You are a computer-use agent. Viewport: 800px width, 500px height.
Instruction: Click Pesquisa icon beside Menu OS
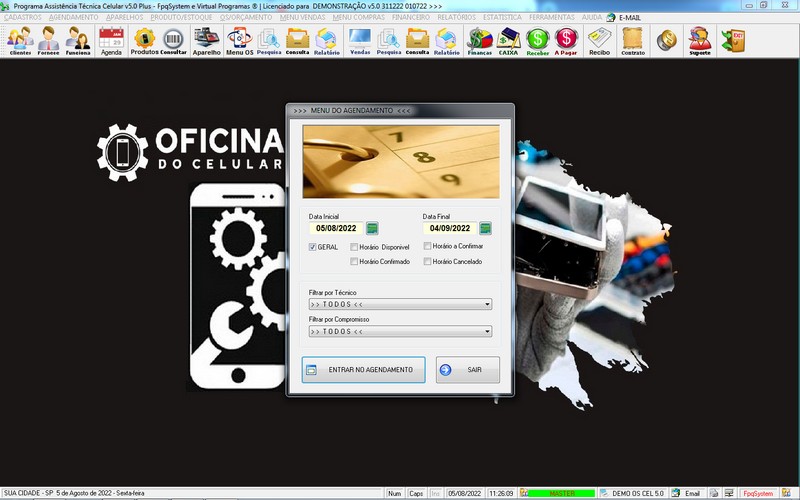(269, 41)
